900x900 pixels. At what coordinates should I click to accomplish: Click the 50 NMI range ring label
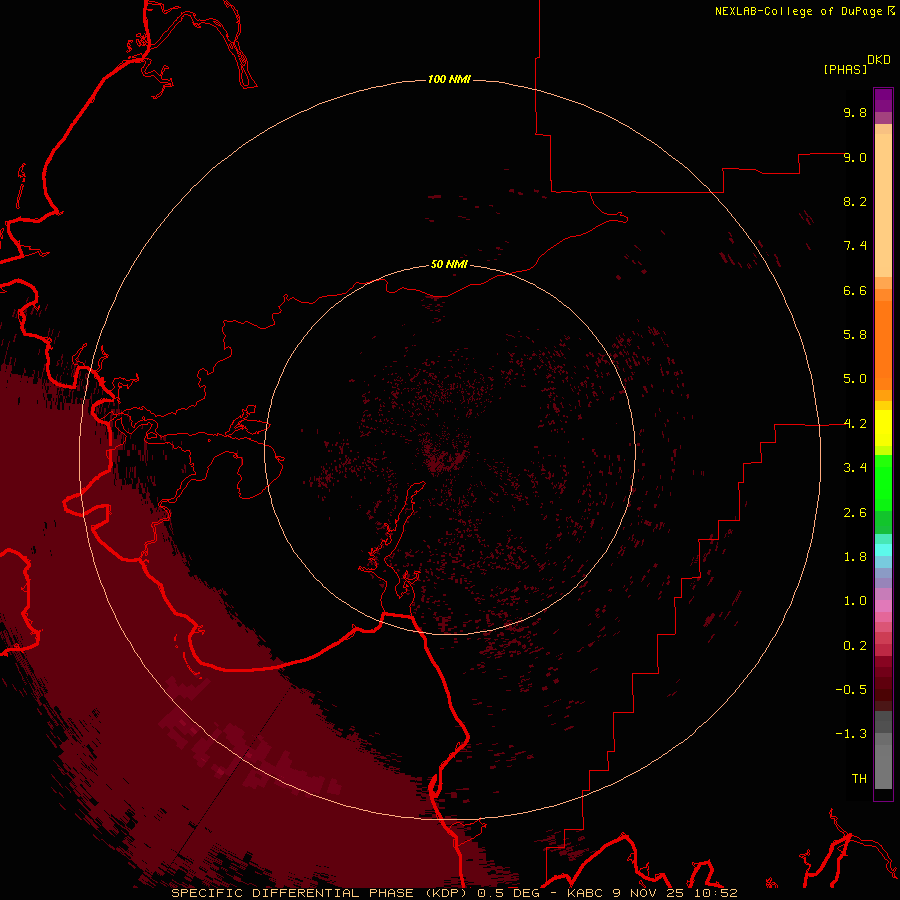(x=449, y=264)
